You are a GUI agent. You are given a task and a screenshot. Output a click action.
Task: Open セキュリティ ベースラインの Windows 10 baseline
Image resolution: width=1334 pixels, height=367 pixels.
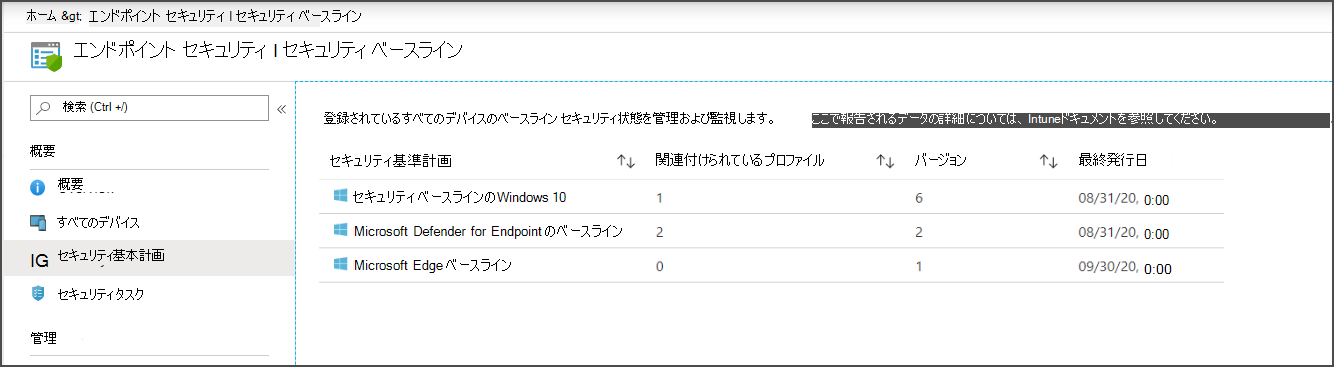[x=459, y=197]
